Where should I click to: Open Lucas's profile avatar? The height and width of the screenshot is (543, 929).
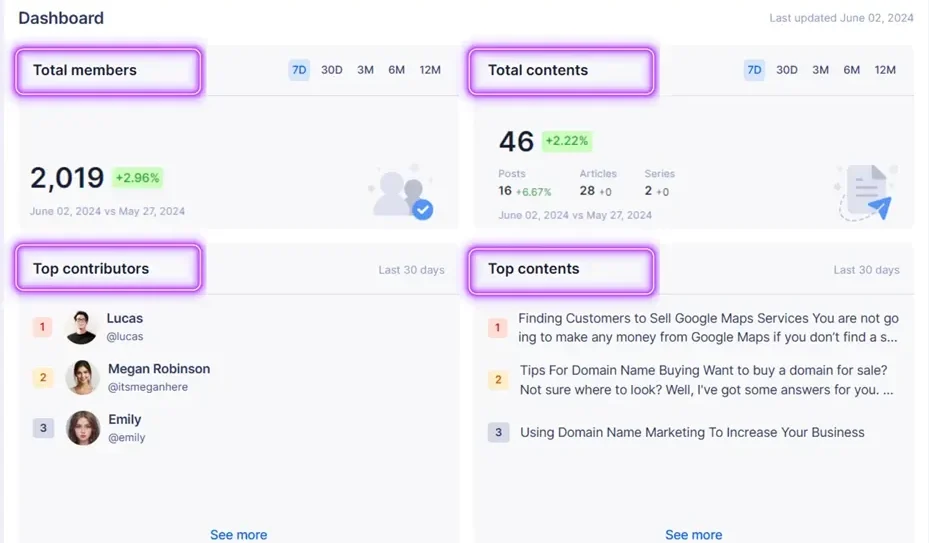tap(81, 327)
